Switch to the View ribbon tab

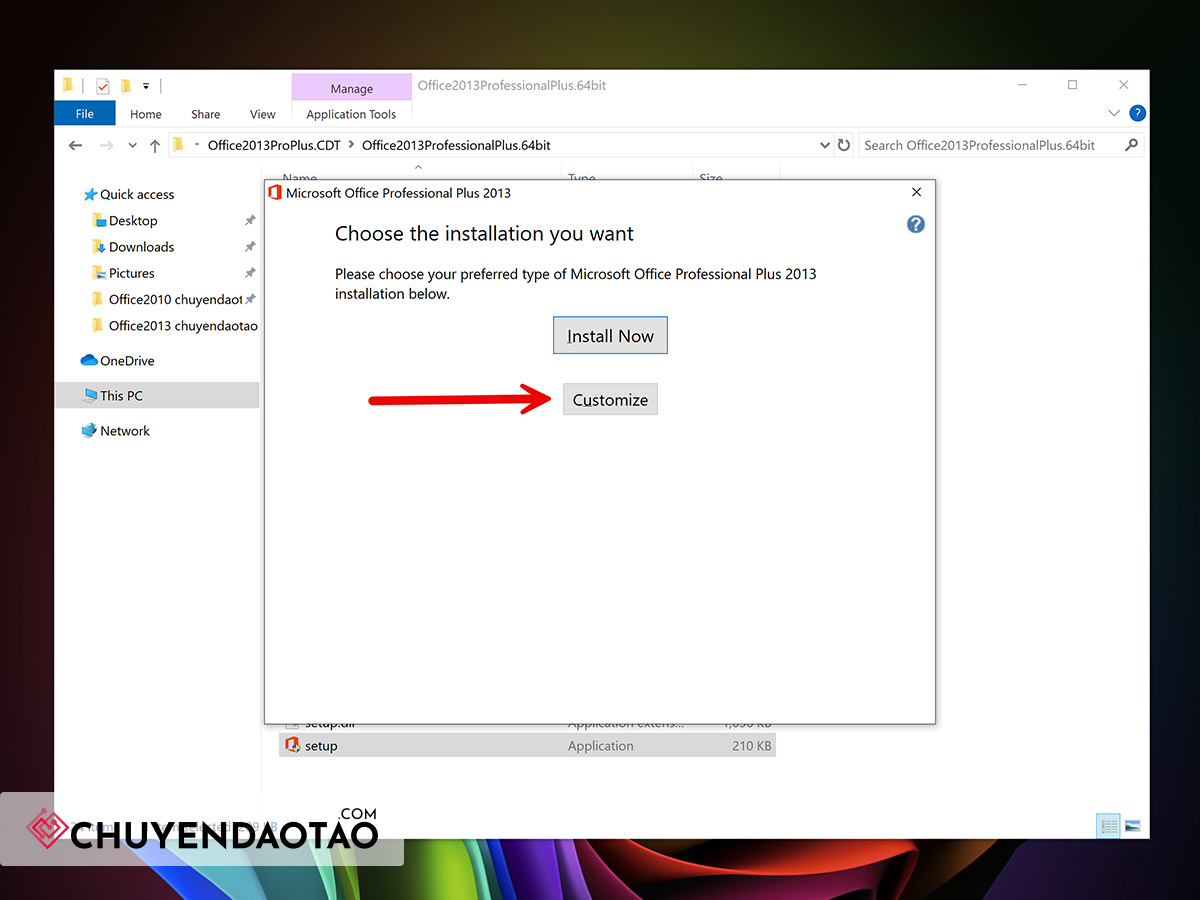coord(263,114)
